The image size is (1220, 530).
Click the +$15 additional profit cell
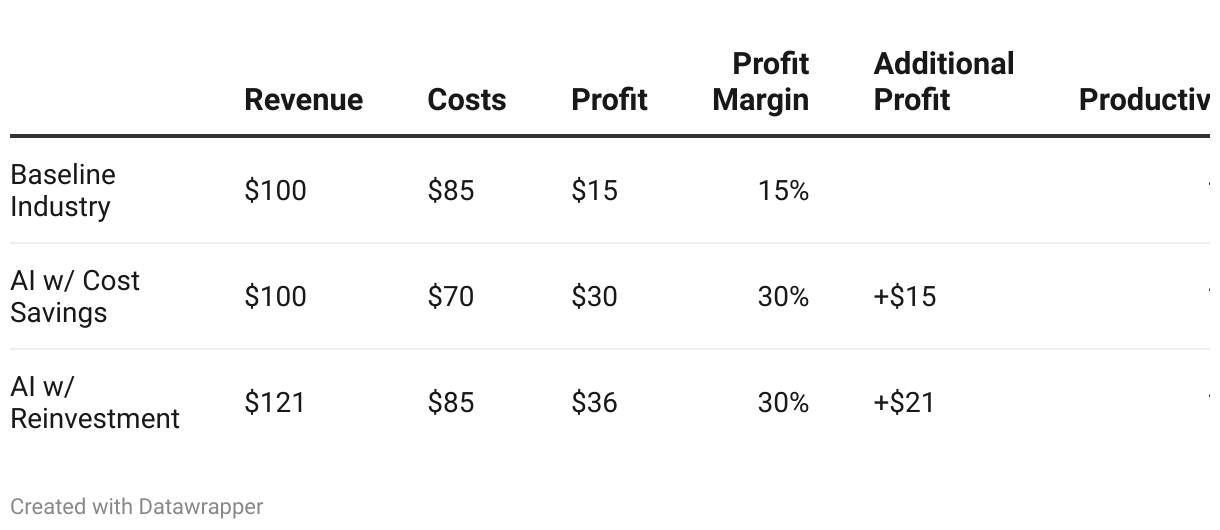point(905,296)
